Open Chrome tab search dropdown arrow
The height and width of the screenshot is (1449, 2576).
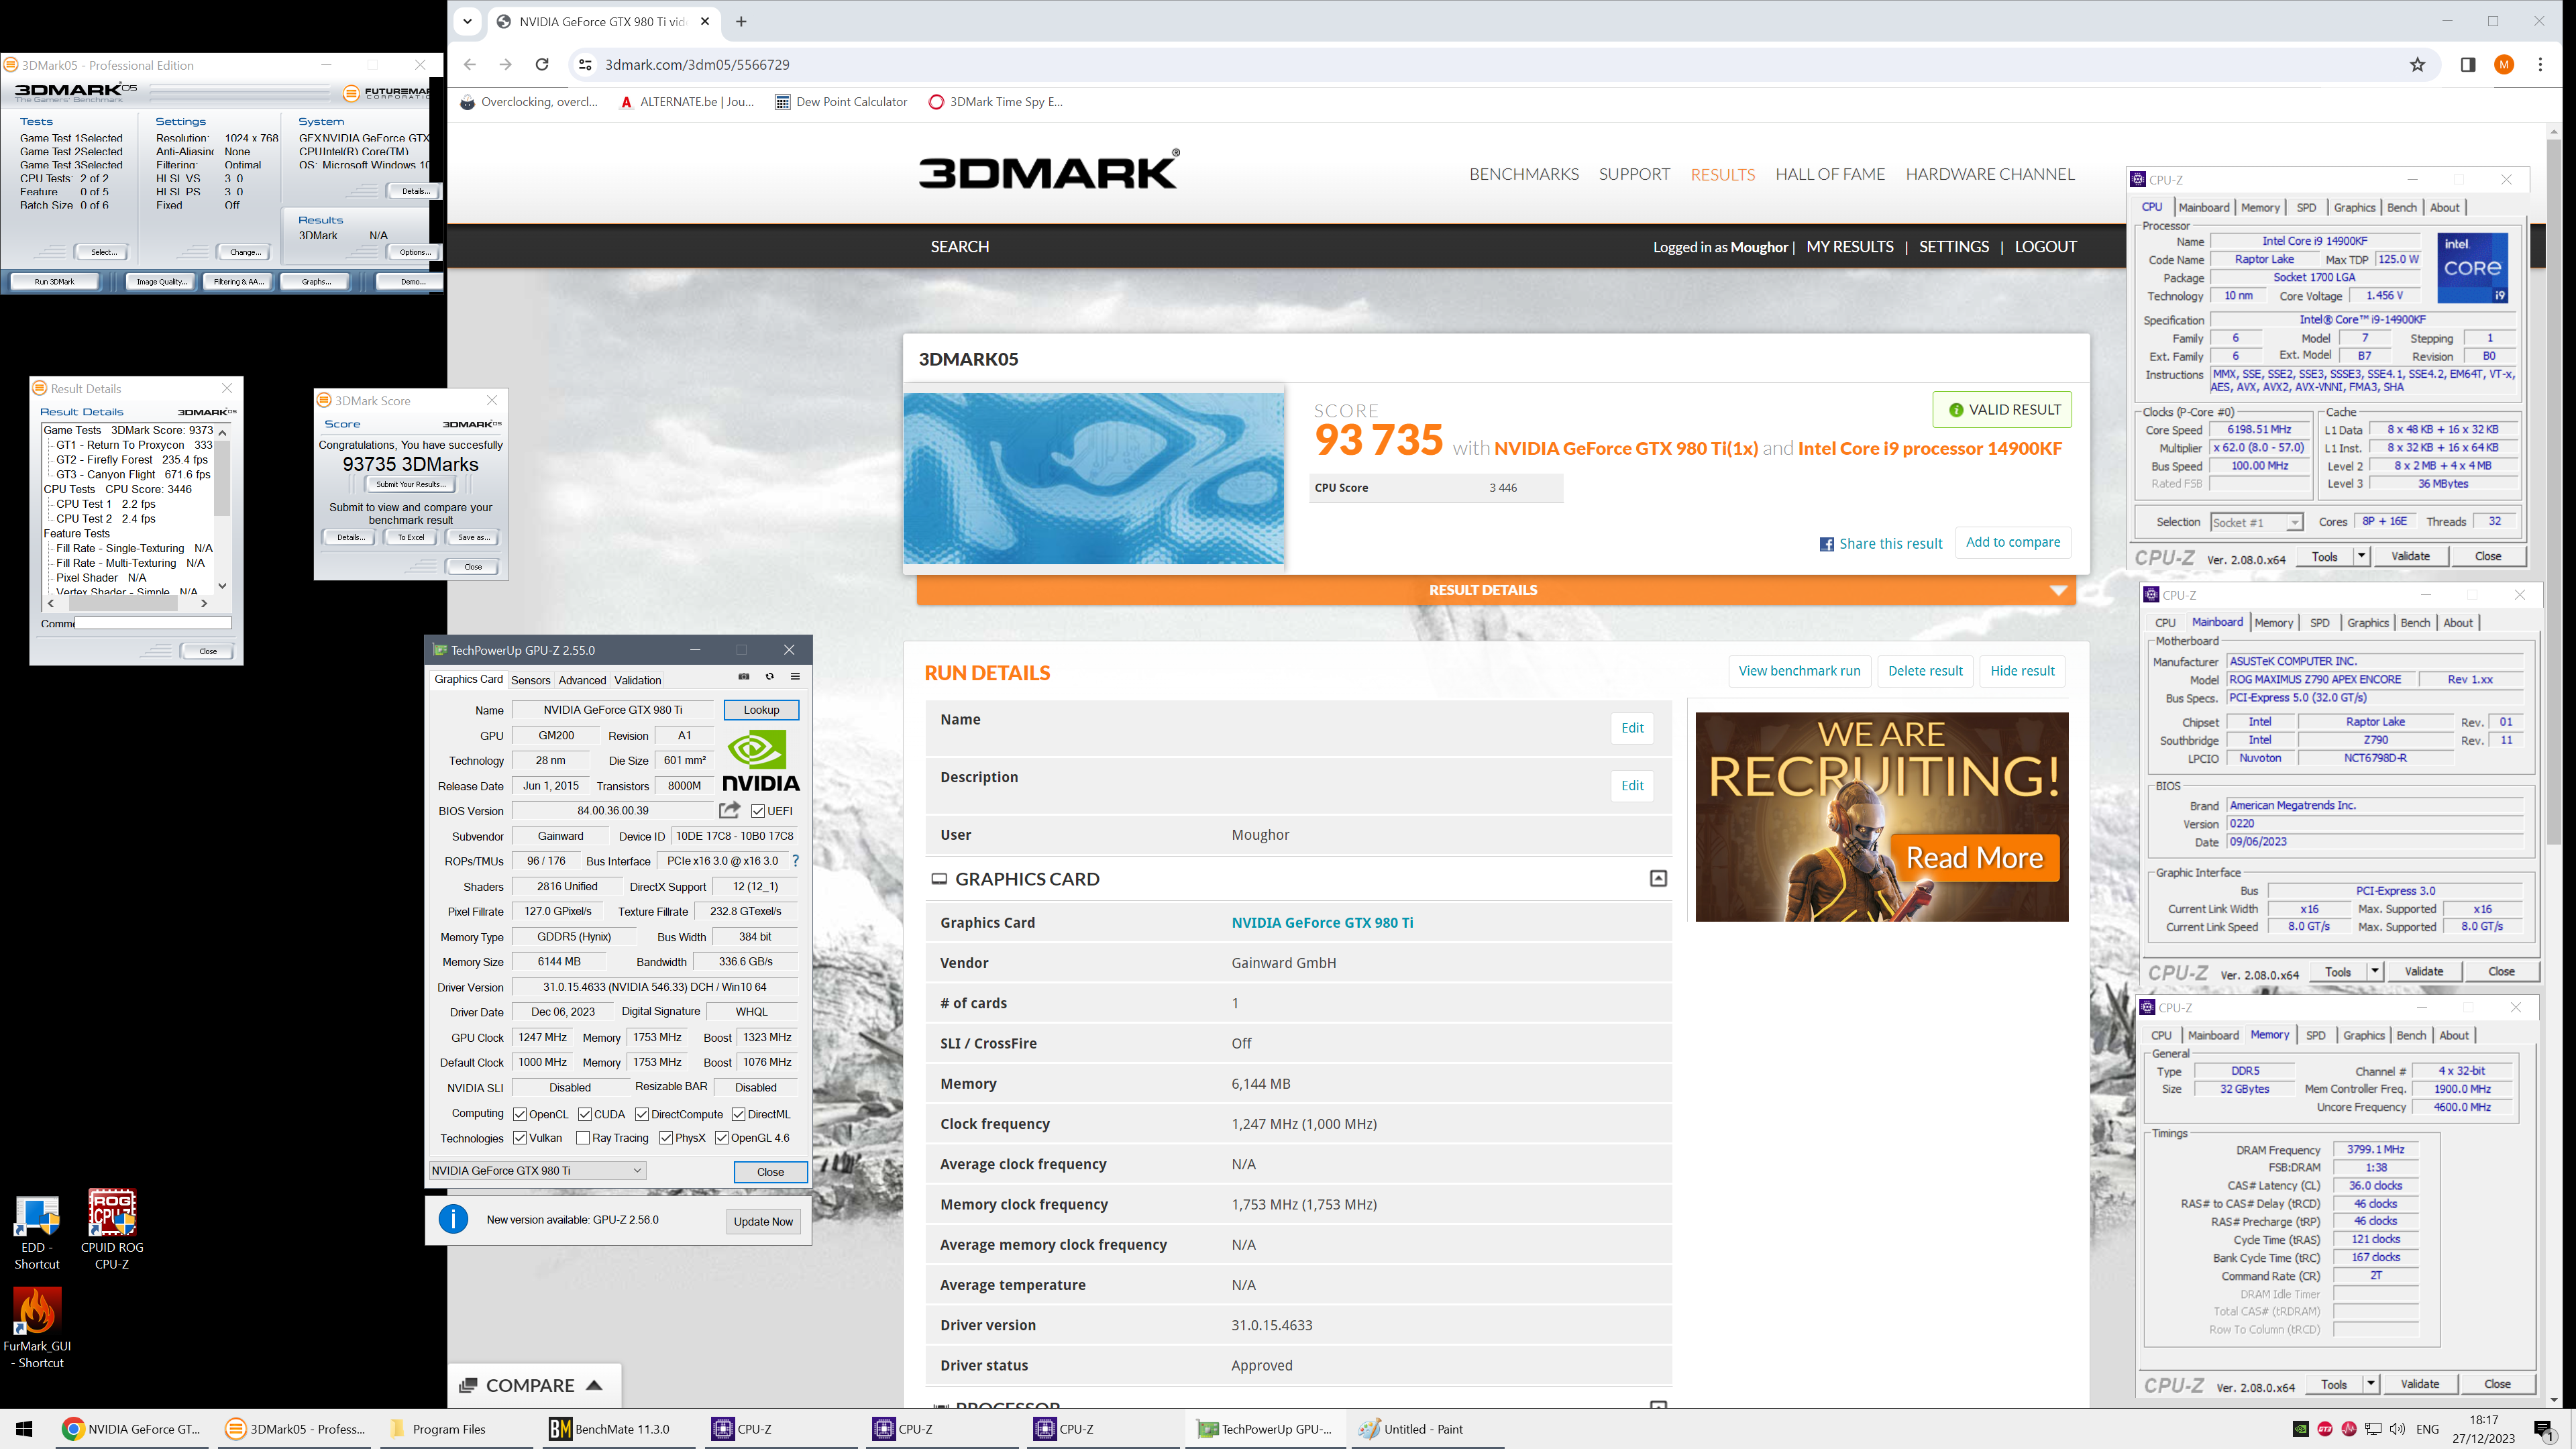(468, 21)
